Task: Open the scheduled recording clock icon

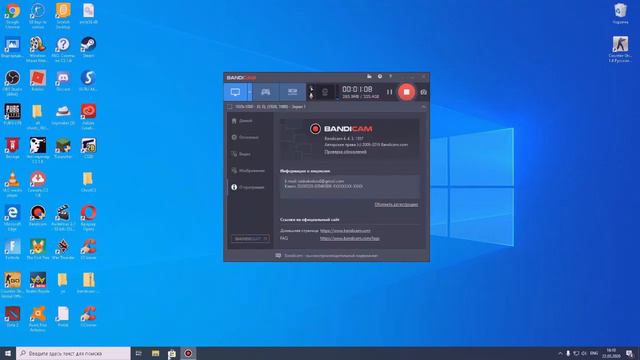Action: pyautogui.click(x=380, y=77)
